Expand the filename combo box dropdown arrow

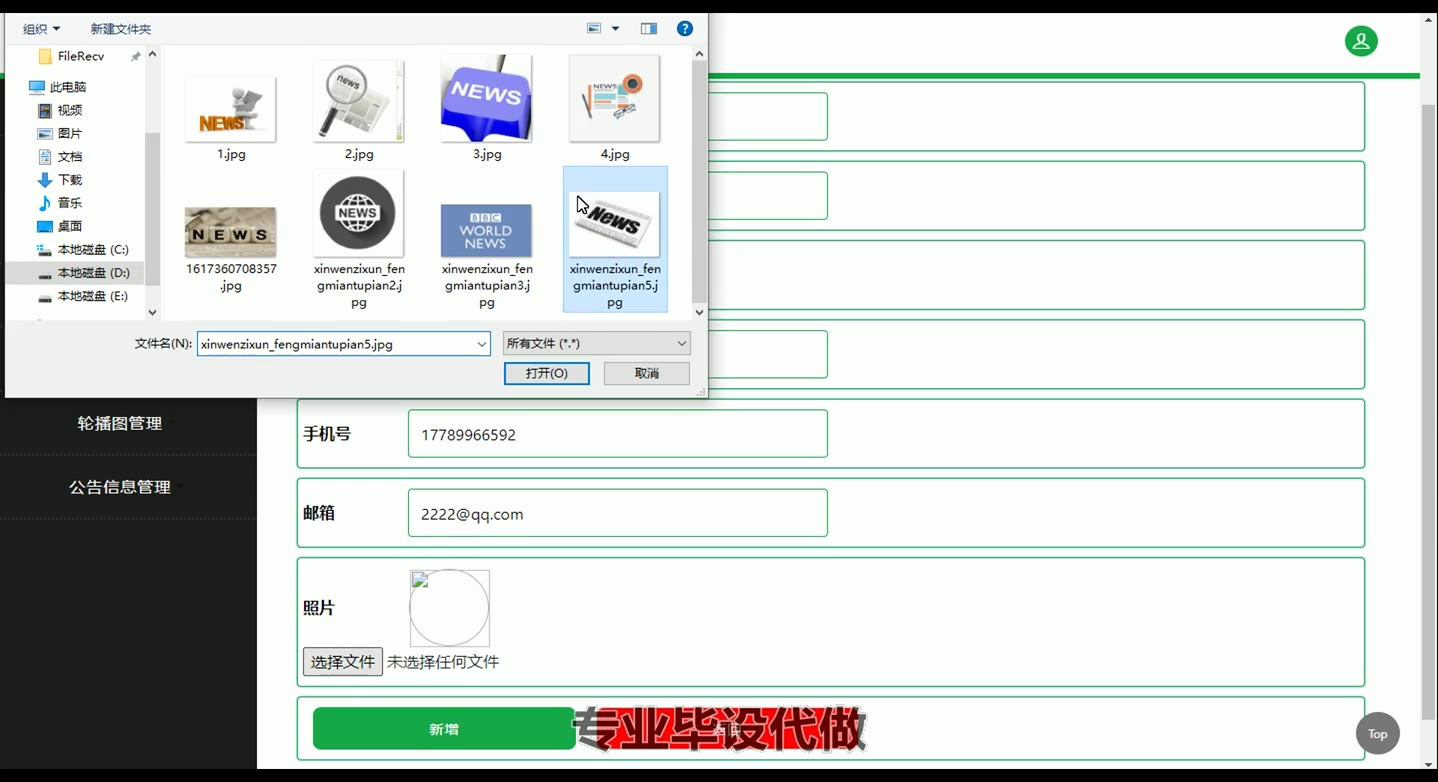point(482,344)
